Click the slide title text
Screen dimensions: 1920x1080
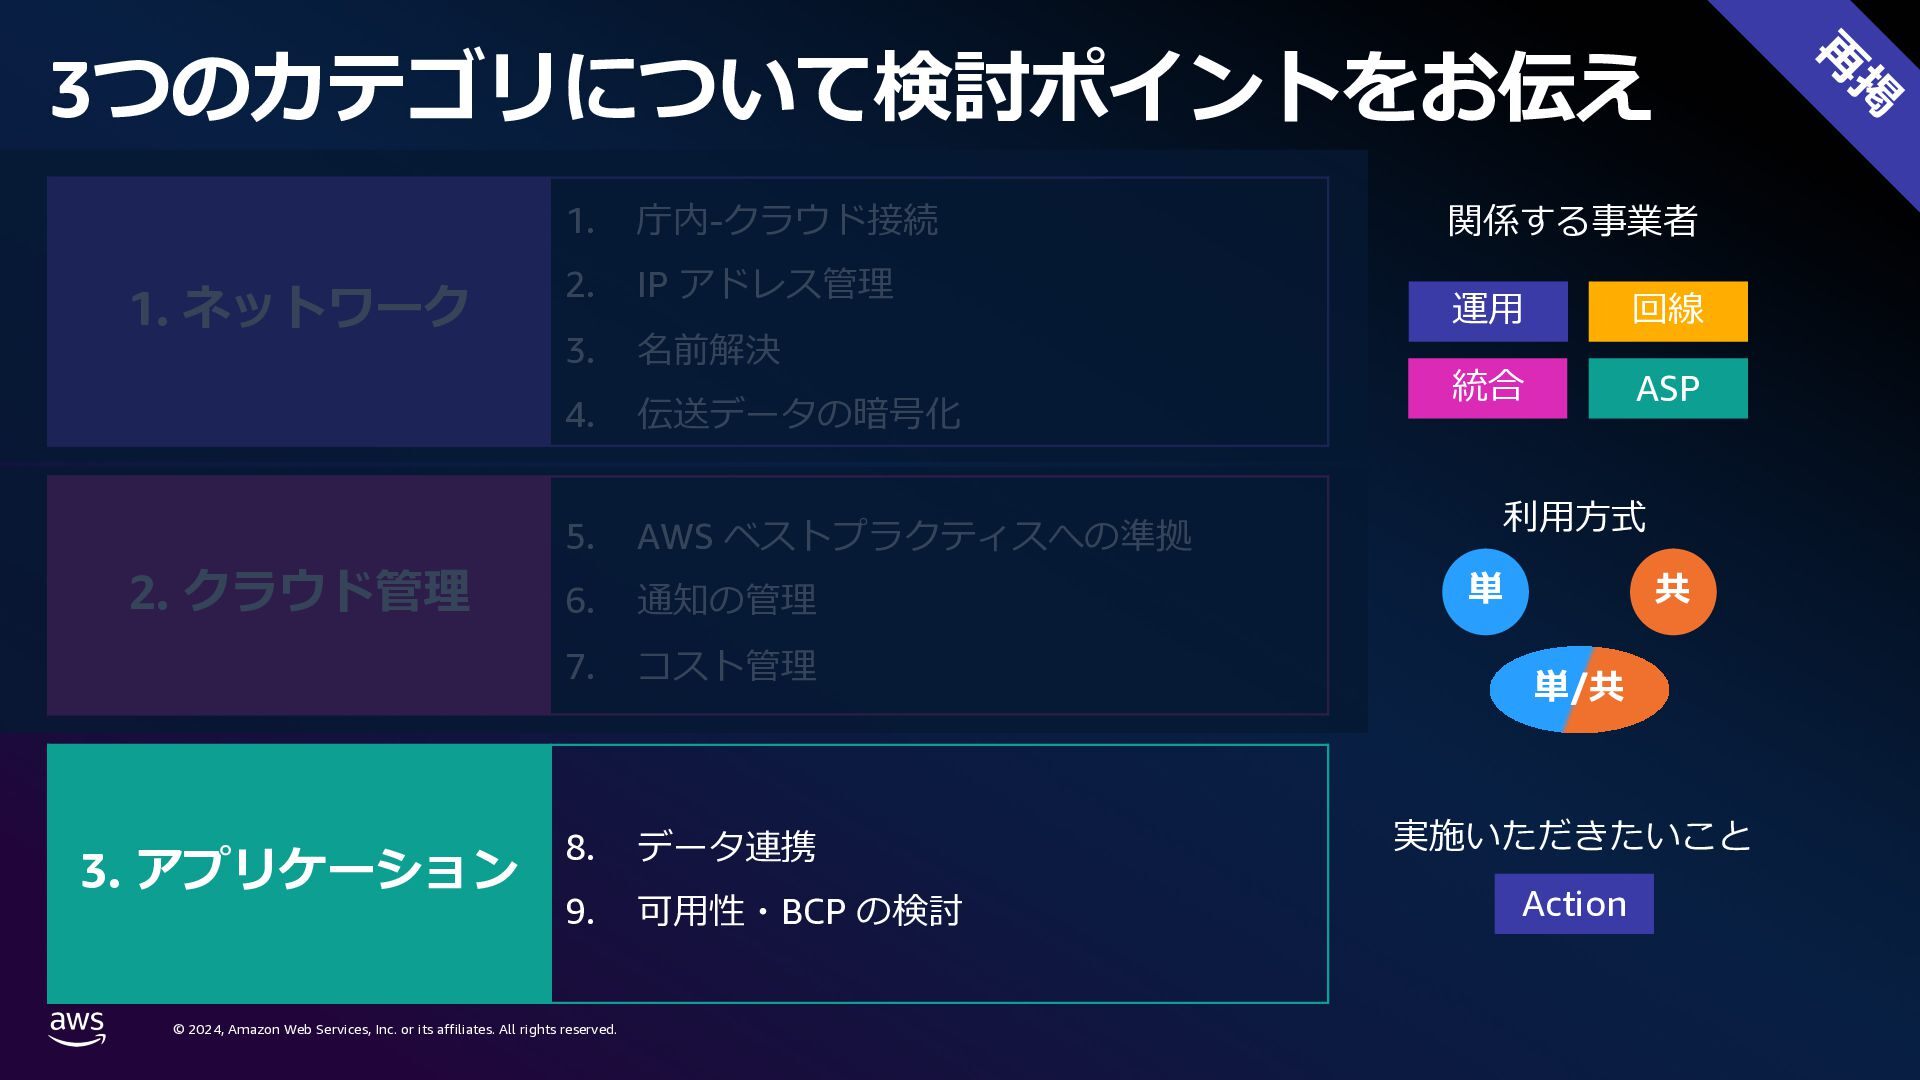[850, 88]
